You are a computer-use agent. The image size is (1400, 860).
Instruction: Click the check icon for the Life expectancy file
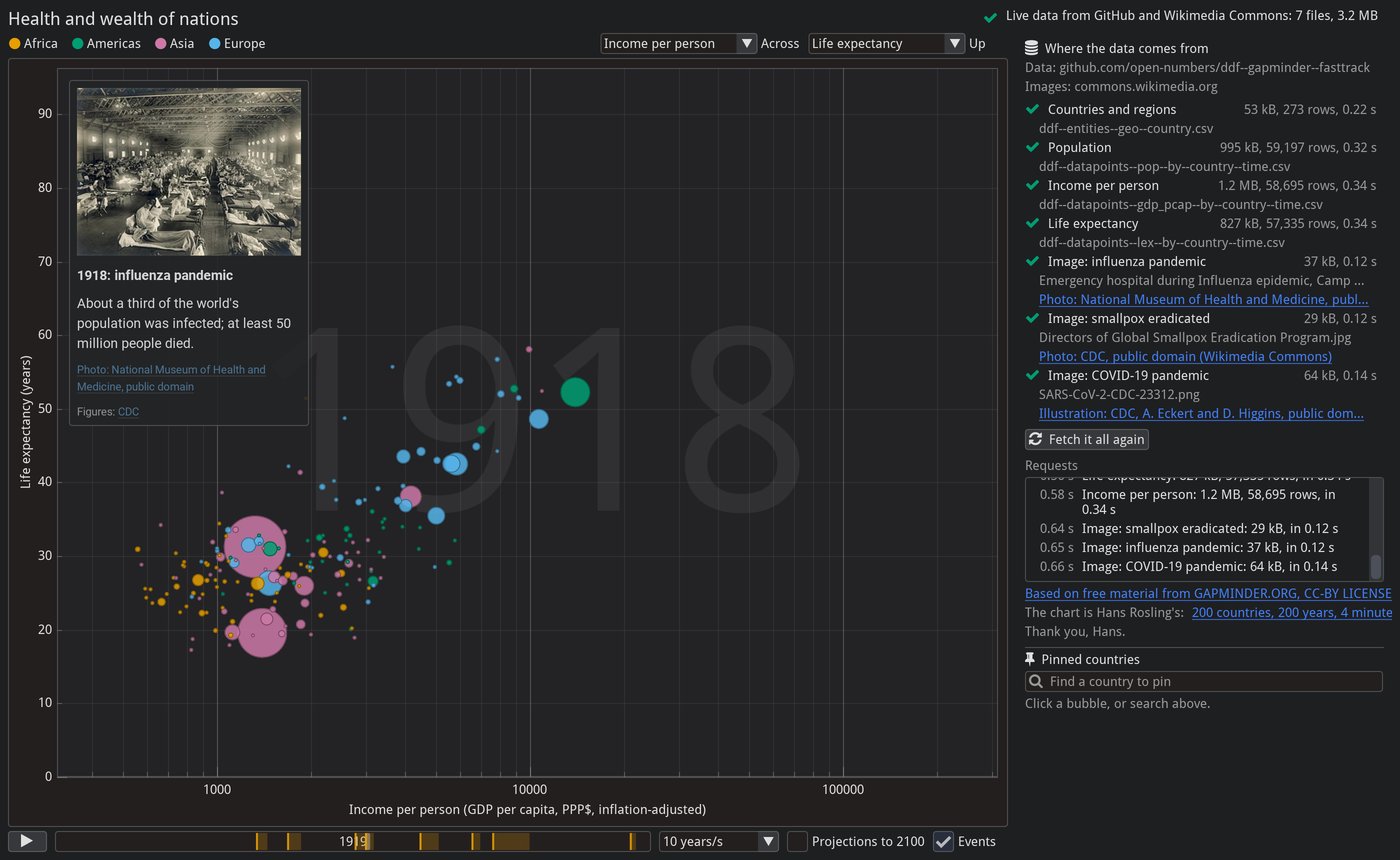point(1032,223)
